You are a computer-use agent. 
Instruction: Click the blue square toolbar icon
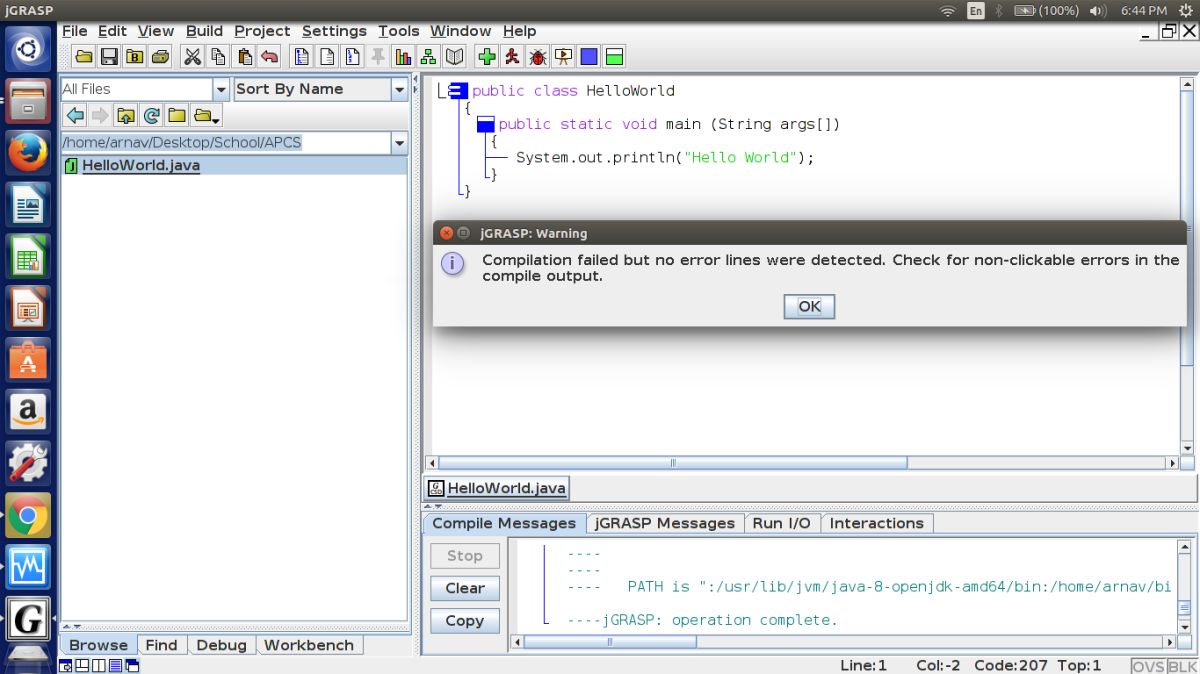(x=590, y=56)
